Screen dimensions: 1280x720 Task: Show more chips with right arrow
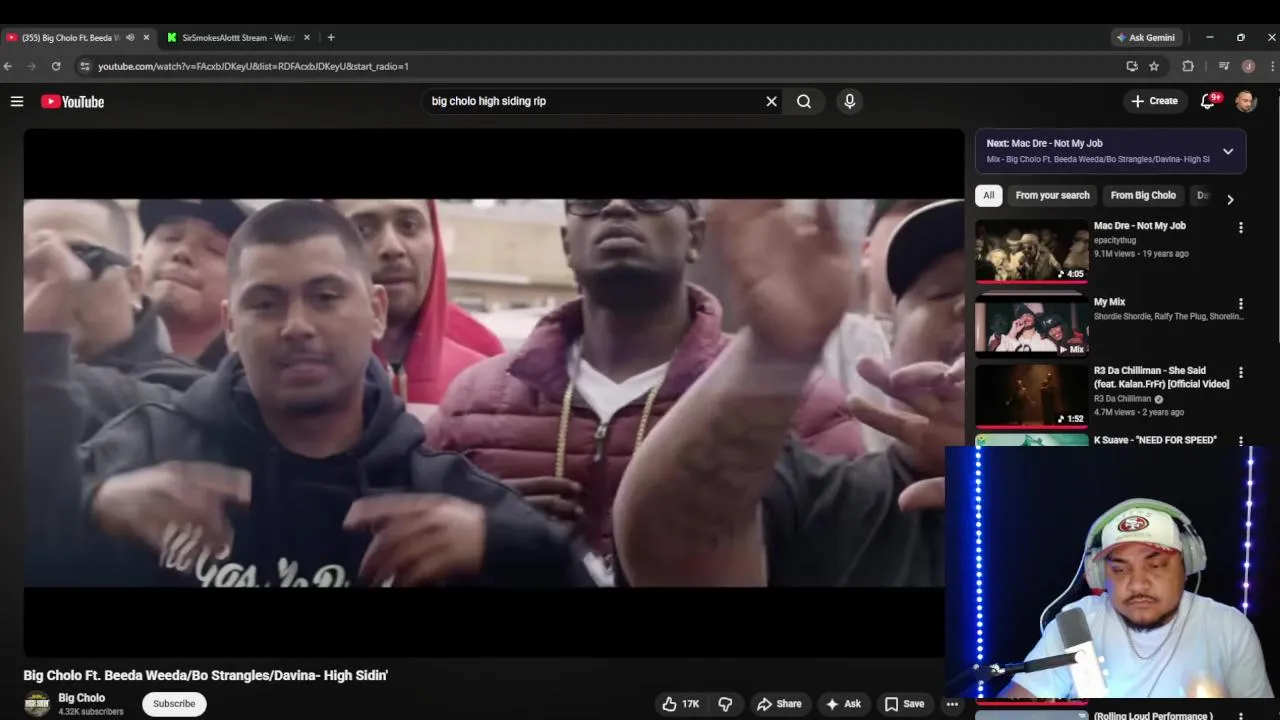[x=1230, y=199]
